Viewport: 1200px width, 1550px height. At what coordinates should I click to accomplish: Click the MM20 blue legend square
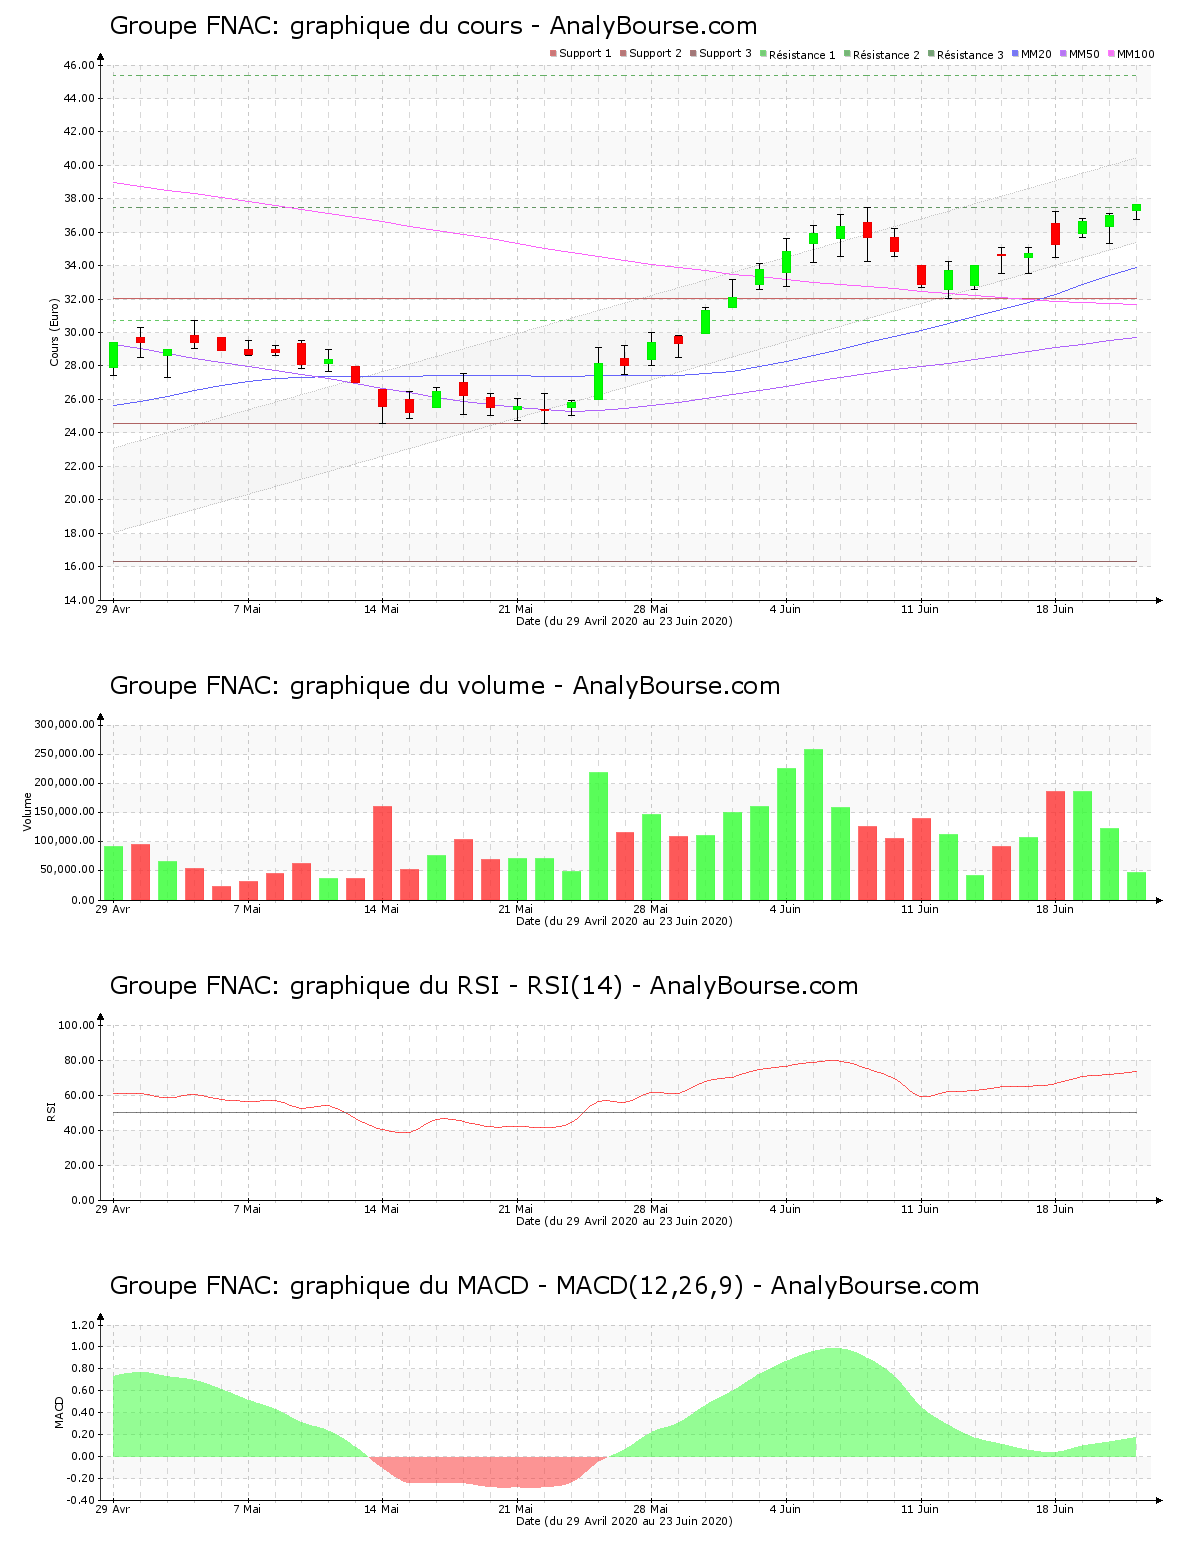click(1015, 54)
